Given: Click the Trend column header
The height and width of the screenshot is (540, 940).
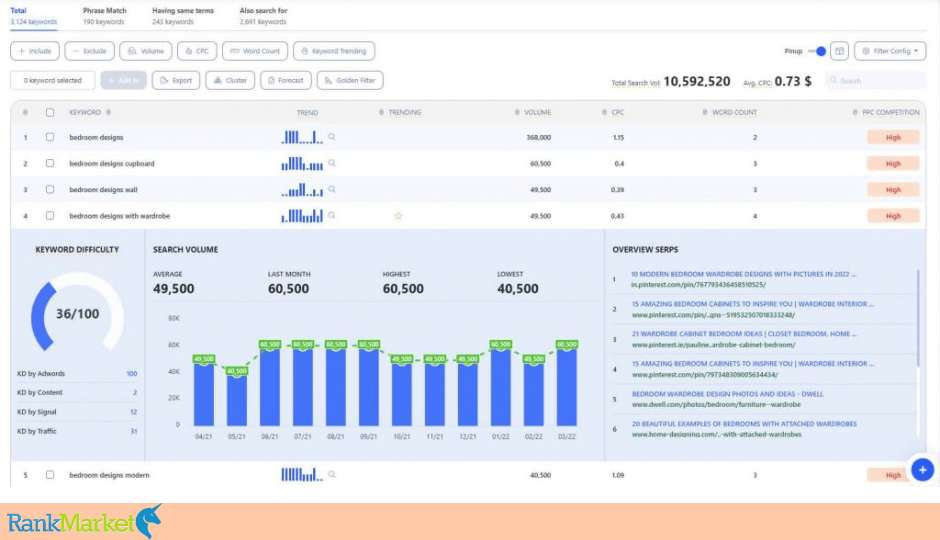Looking at the screenshot, I should click(x=307, y=112).
